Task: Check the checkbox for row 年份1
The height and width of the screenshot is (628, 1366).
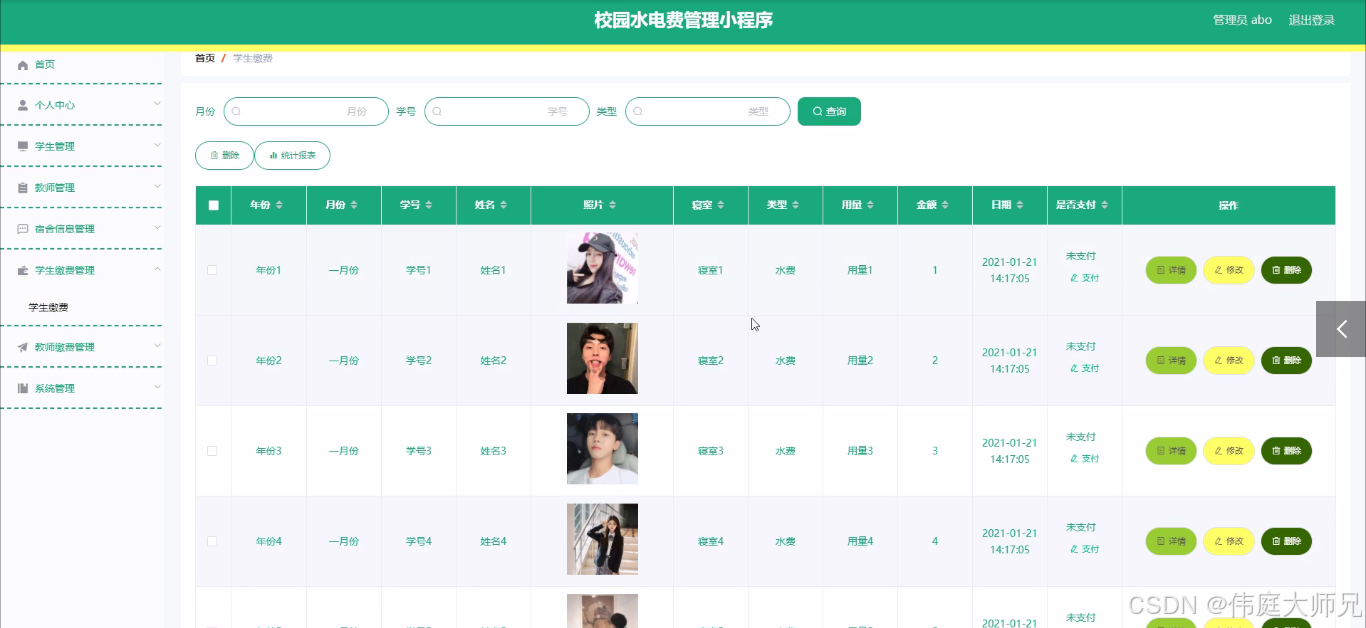Action: pyautogui.click(x=212, y=270)
